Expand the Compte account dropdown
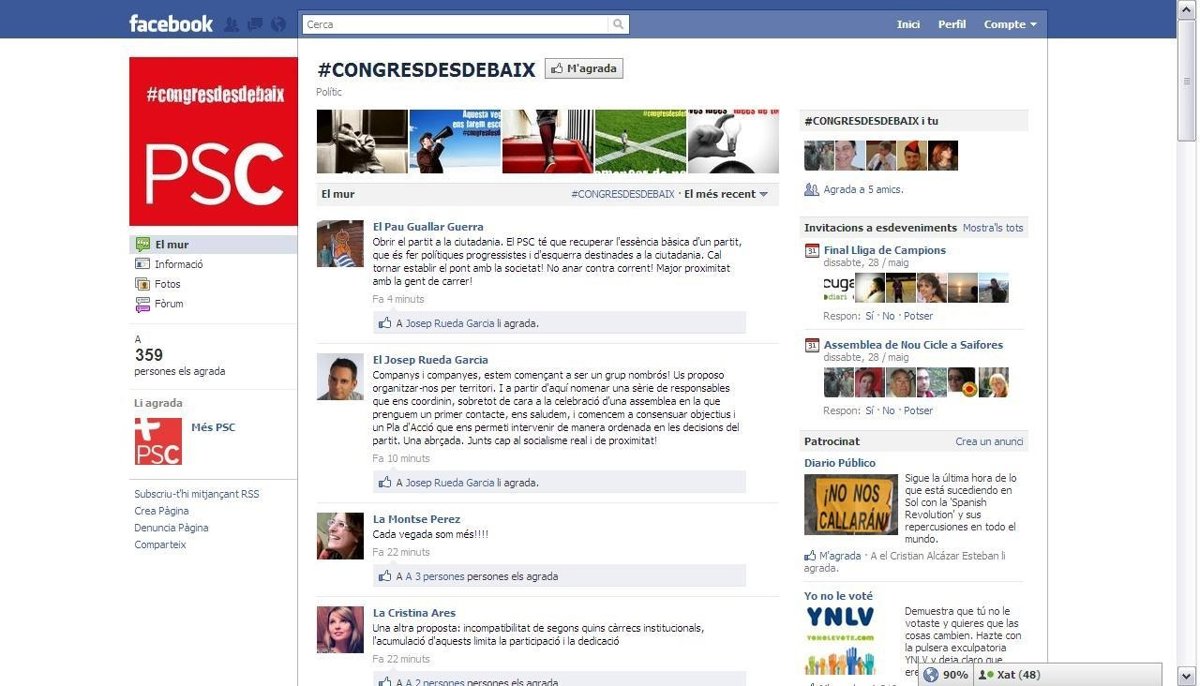The width and height of the screenshot is (1200, 686). coord(1010,24)
